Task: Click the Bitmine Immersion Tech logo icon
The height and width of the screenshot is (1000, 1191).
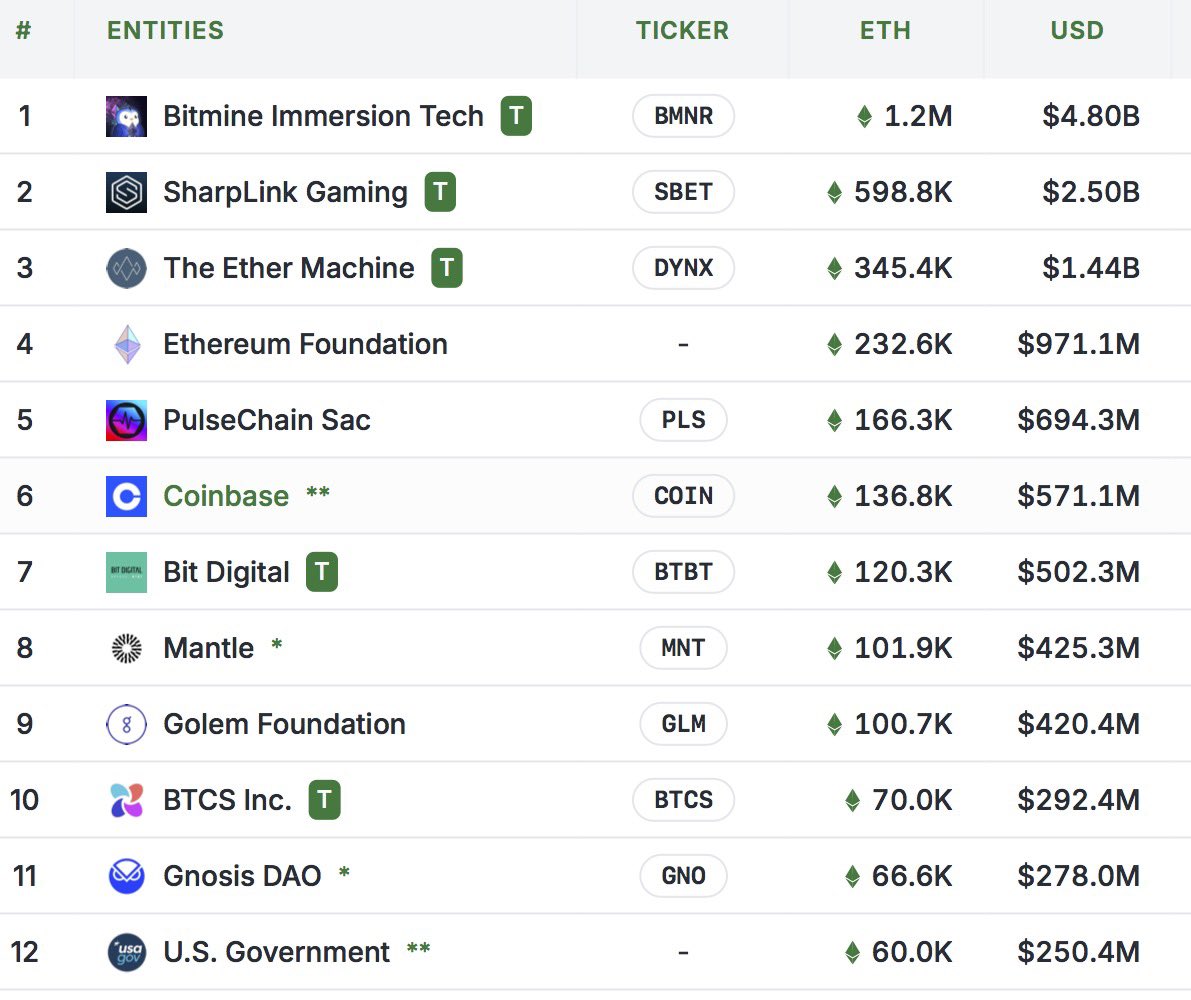Action: pyautogui.click(x=126, y=116)
